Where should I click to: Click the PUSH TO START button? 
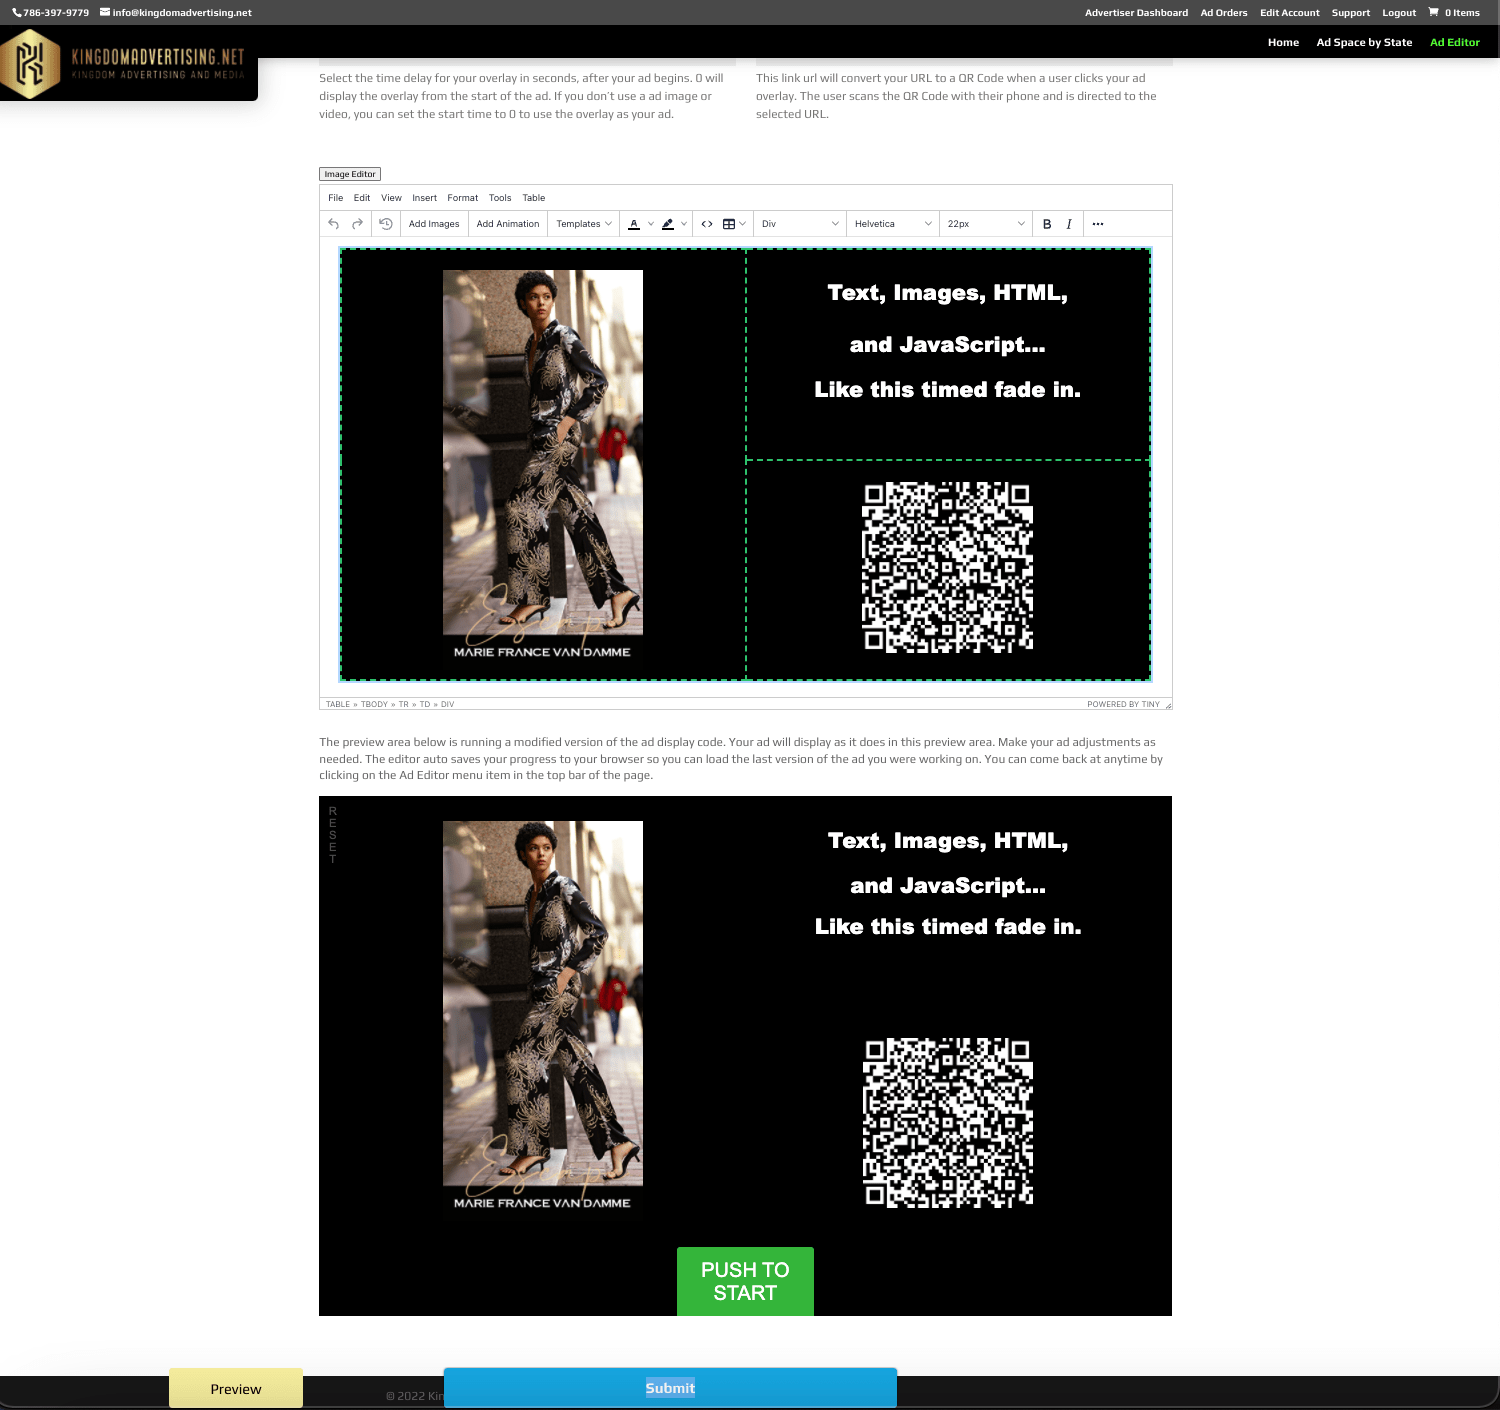click(x=744, y=1281)
